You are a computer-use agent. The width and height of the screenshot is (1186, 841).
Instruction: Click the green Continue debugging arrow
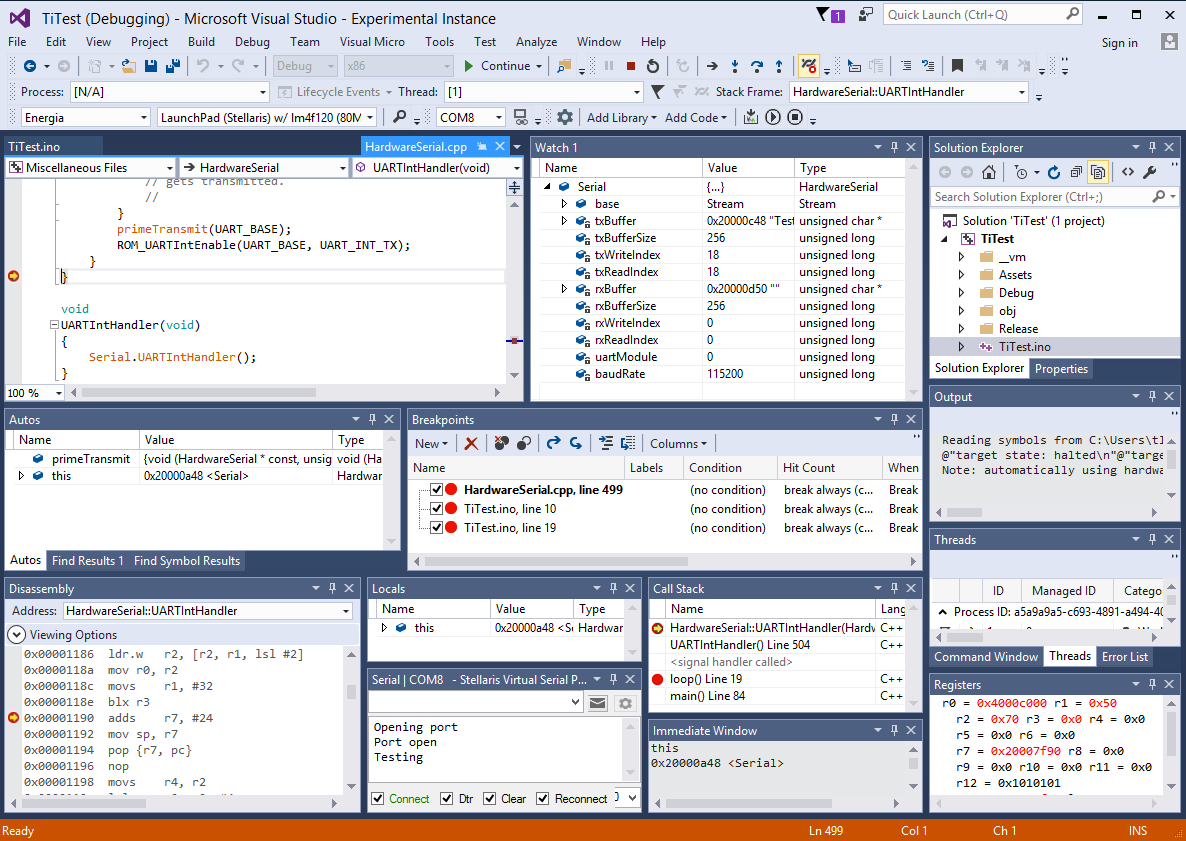(468, 66)
